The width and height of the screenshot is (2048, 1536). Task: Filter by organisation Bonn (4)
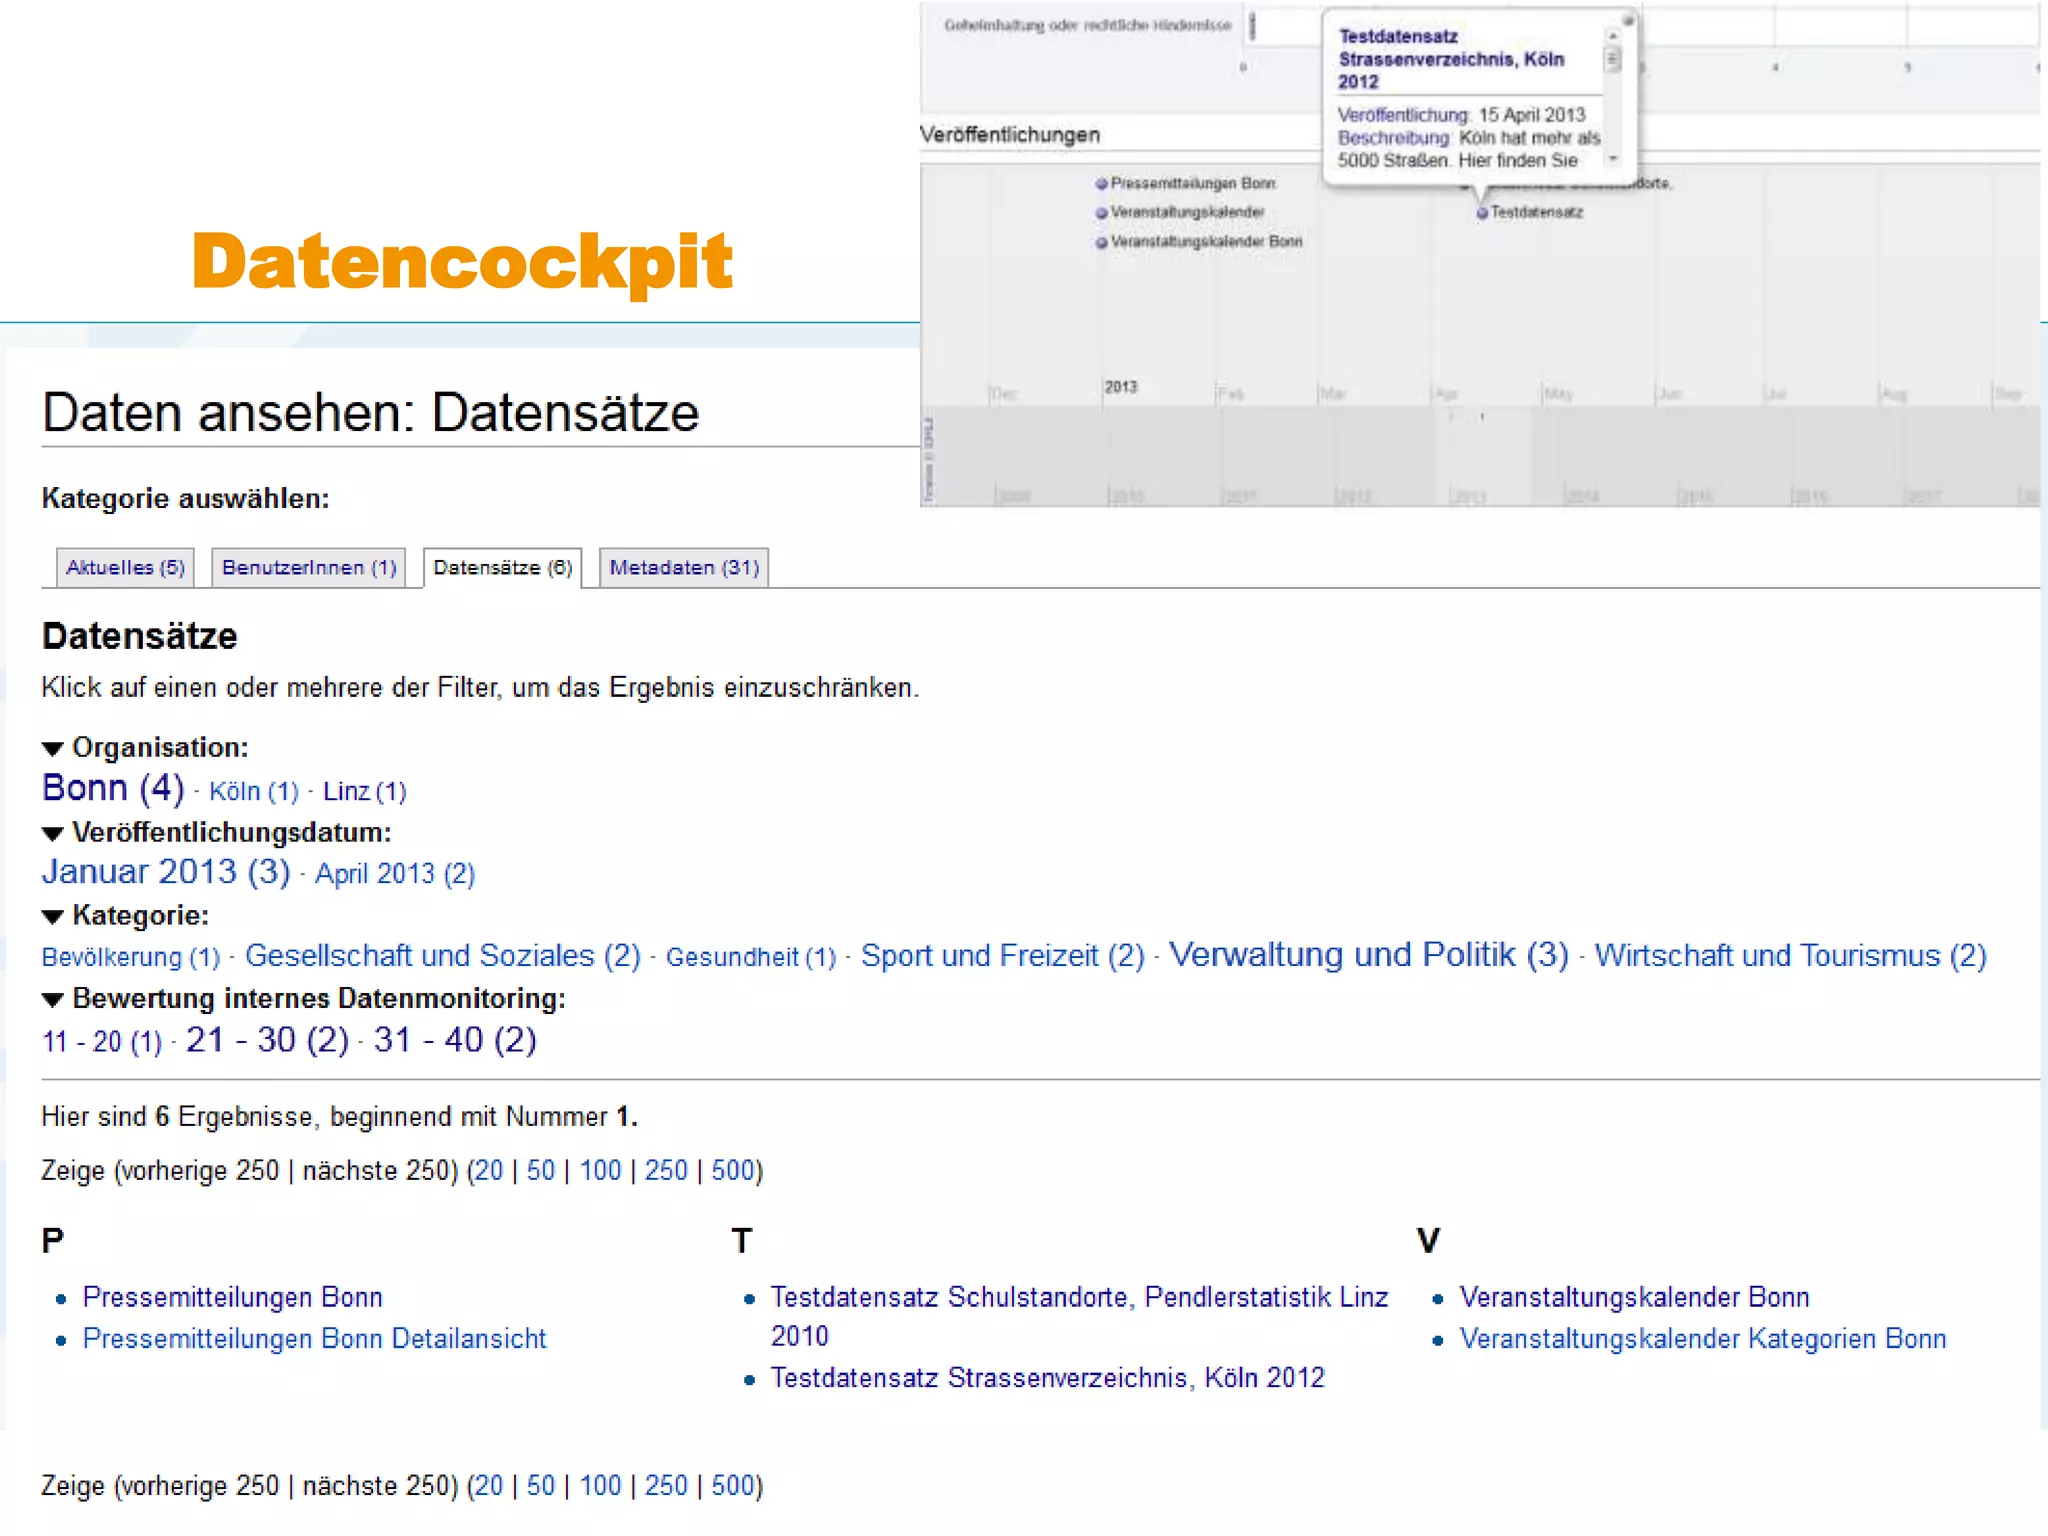tap(113, 789)
